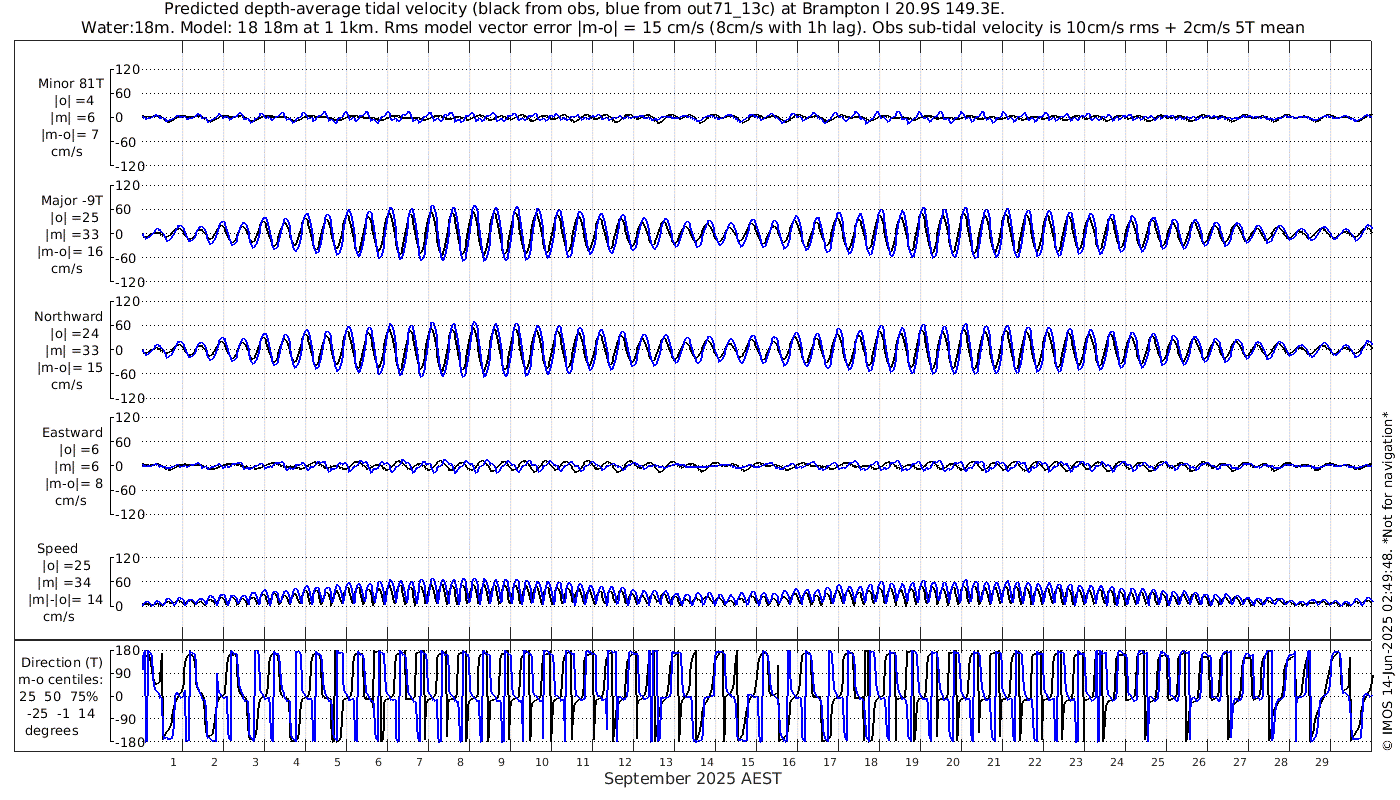Pick day 15 on the date axis
The image size is (1400, 800).
coord(748,761)
